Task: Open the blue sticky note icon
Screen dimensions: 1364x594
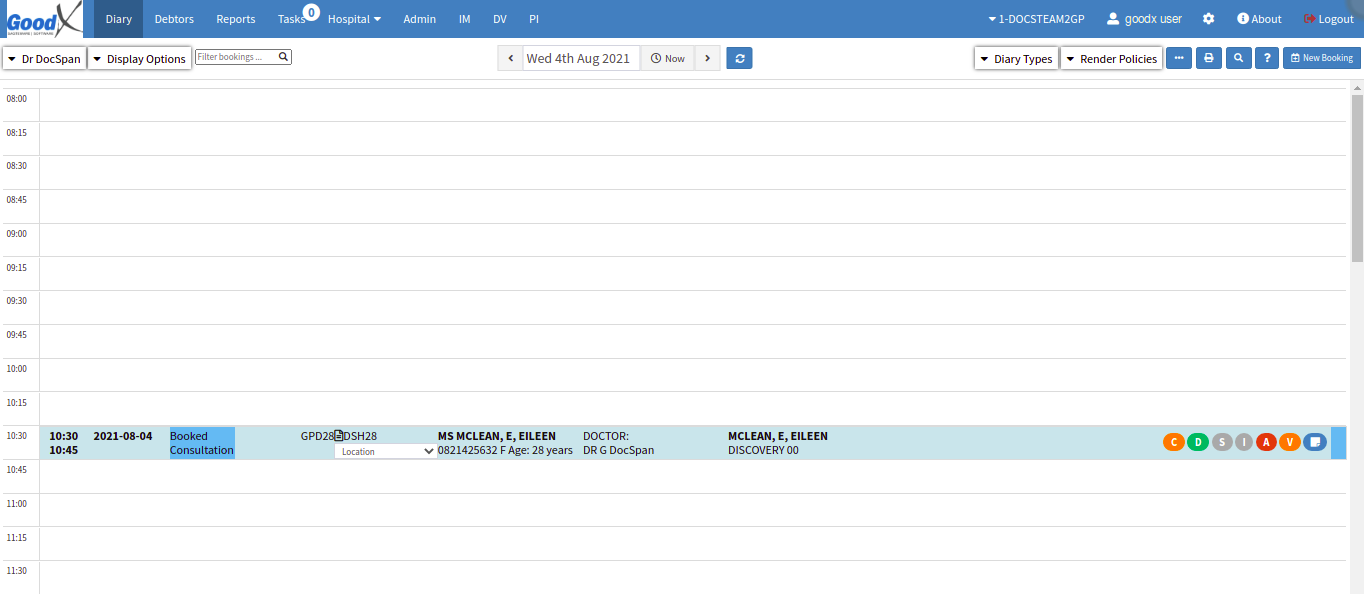Action: (x=1315, y=442)
